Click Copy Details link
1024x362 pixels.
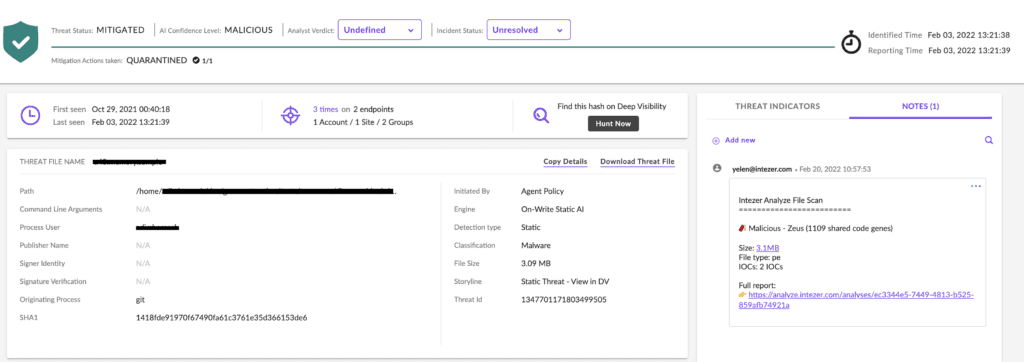tap(565, 162)
